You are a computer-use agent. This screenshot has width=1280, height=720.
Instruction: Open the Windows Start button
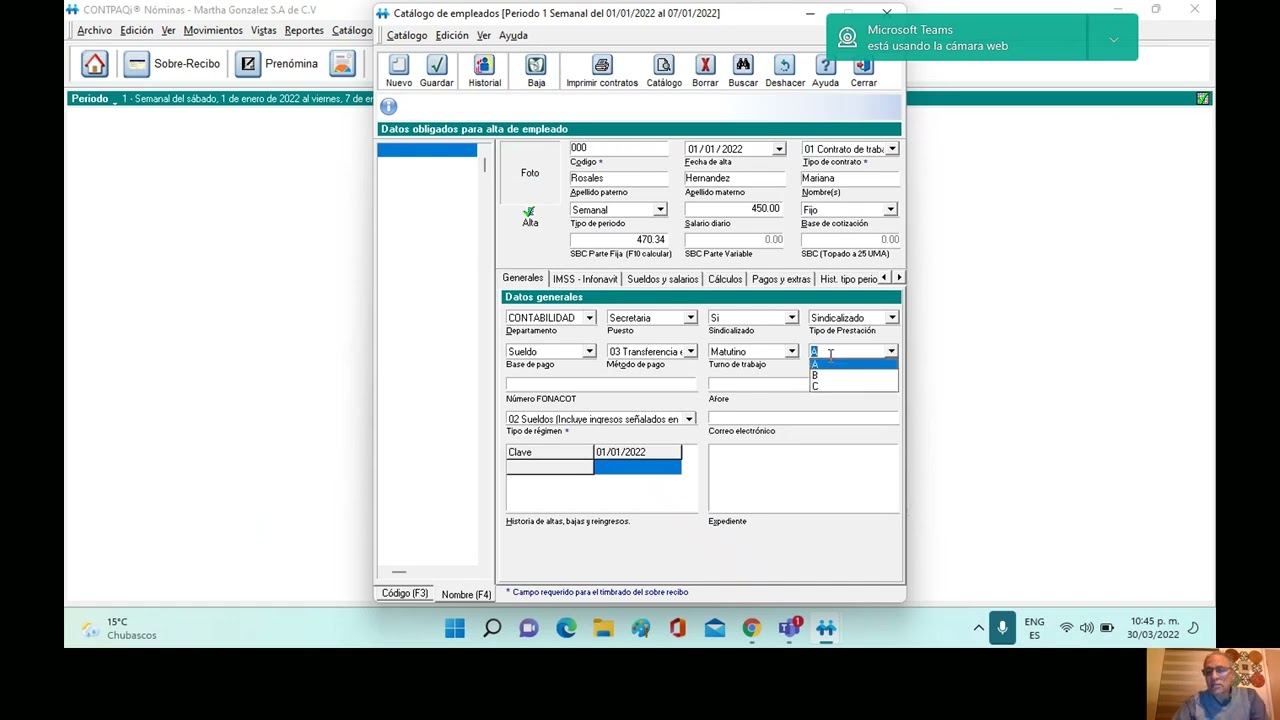455,628
